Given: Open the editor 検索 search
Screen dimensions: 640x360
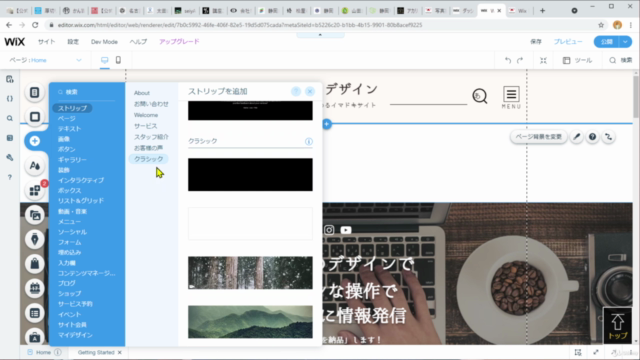Looking at the screenshot, I should 620,60.
